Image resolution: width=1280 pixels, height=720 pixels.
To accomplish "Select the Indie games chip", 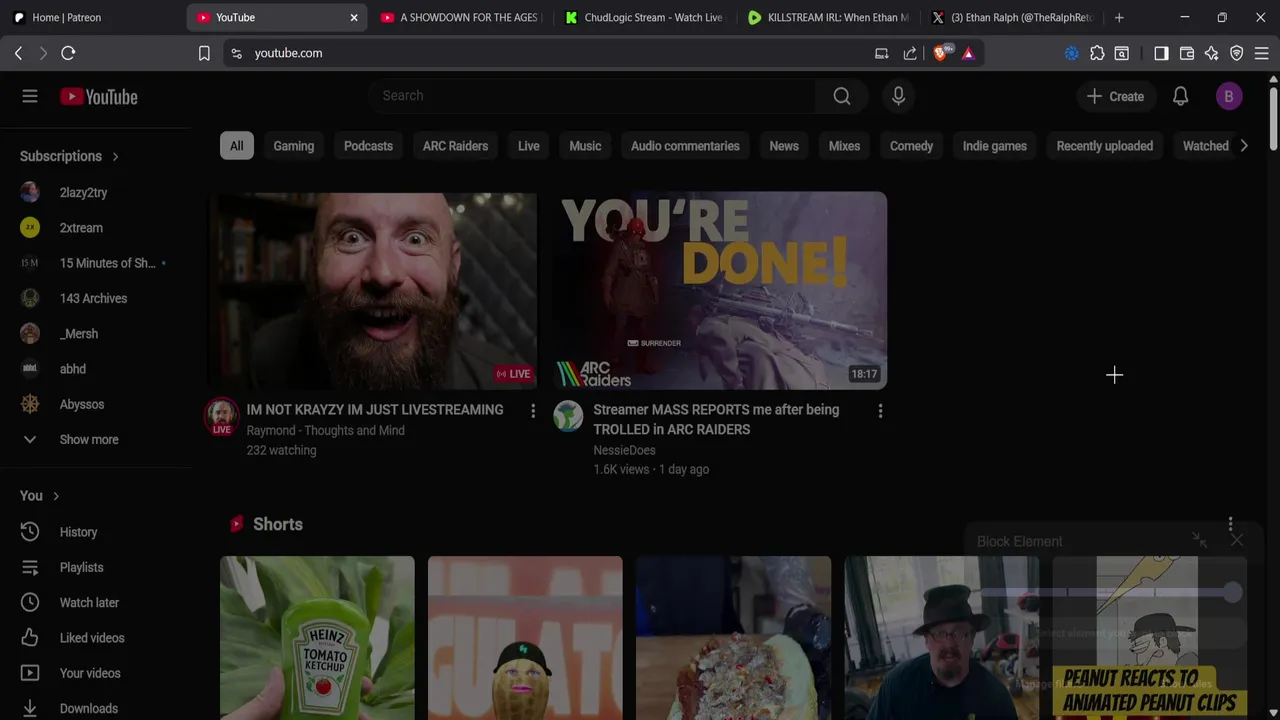I will pyautogui.click(x=995, y=146).
